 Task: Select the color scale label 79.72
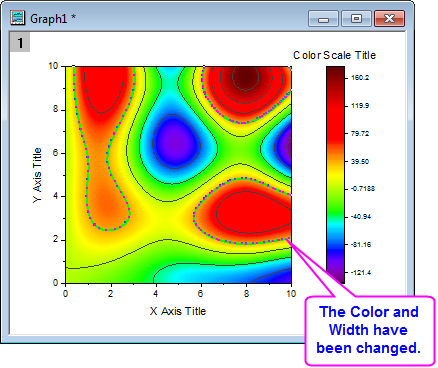[360, 134]
